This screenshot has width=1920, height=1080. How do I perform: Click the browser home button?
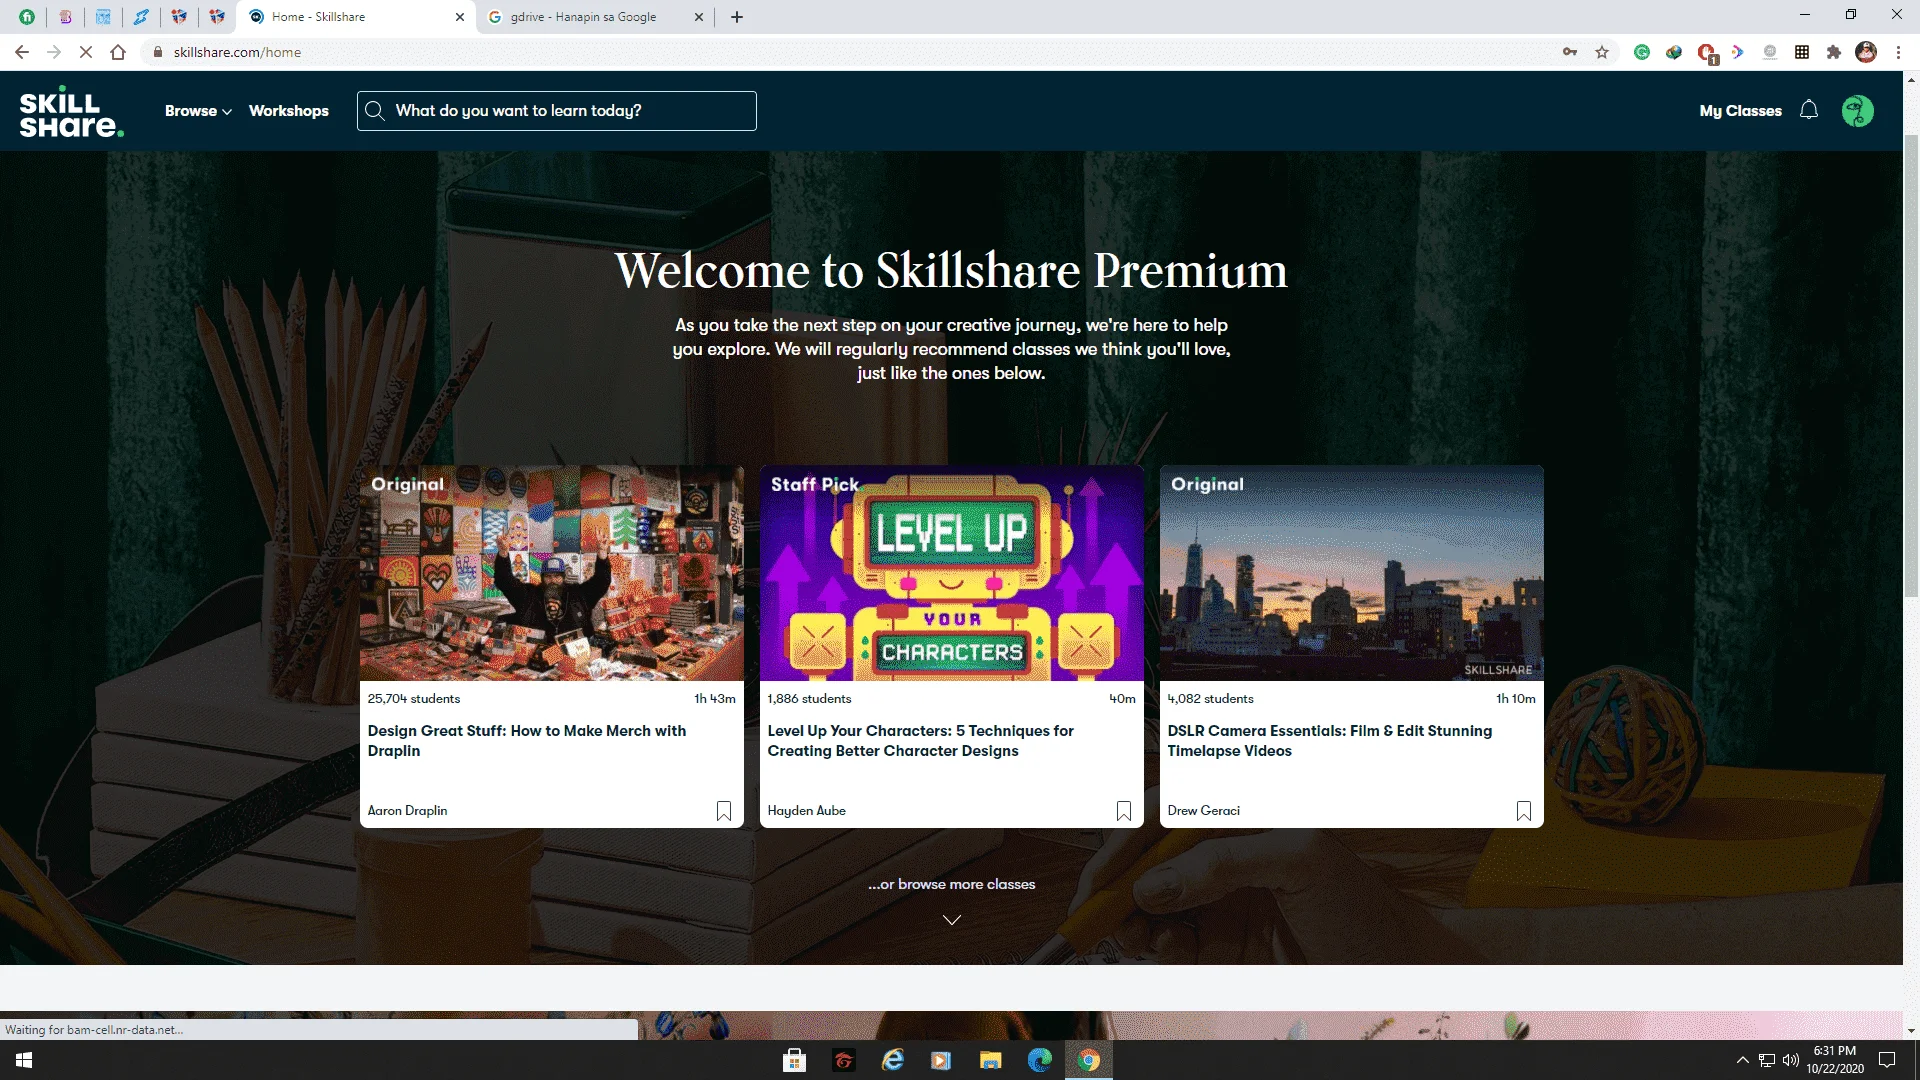pos(118,52)
